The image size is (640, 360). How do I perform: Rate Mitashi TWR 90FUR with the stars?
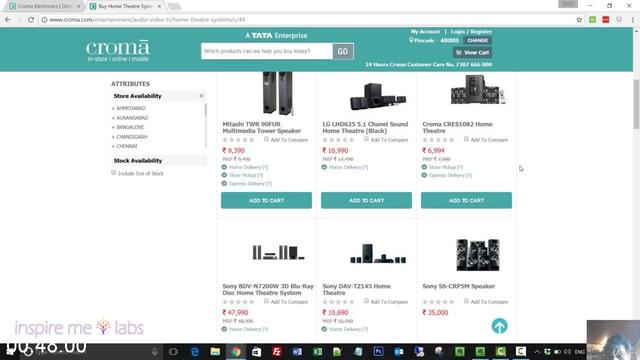[x=238, y=140]
